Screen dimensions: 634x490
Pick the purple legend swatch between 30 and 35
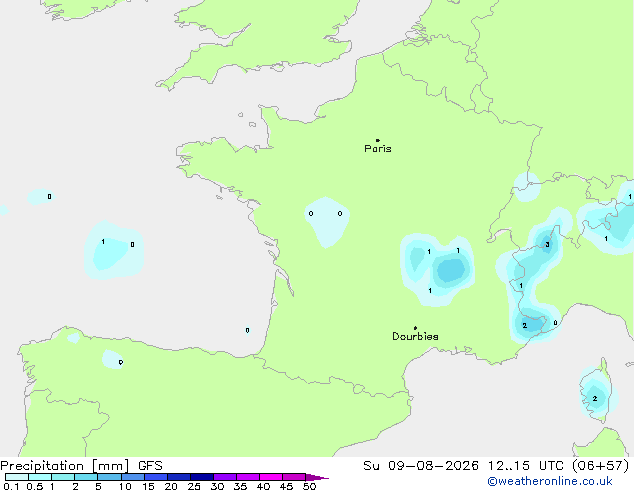coord(225,477)
